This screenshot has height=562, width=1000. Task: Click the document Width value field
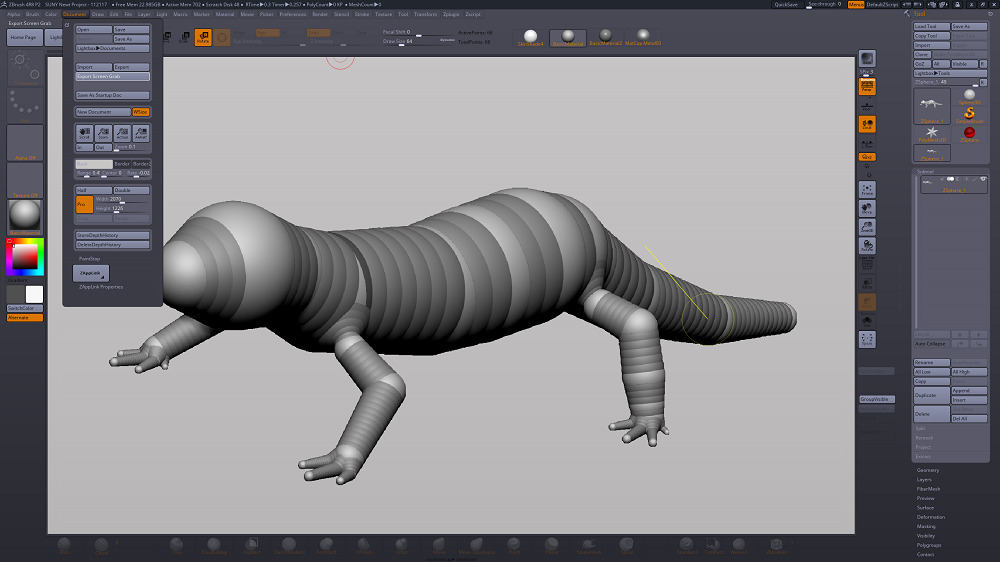[122, 199]
